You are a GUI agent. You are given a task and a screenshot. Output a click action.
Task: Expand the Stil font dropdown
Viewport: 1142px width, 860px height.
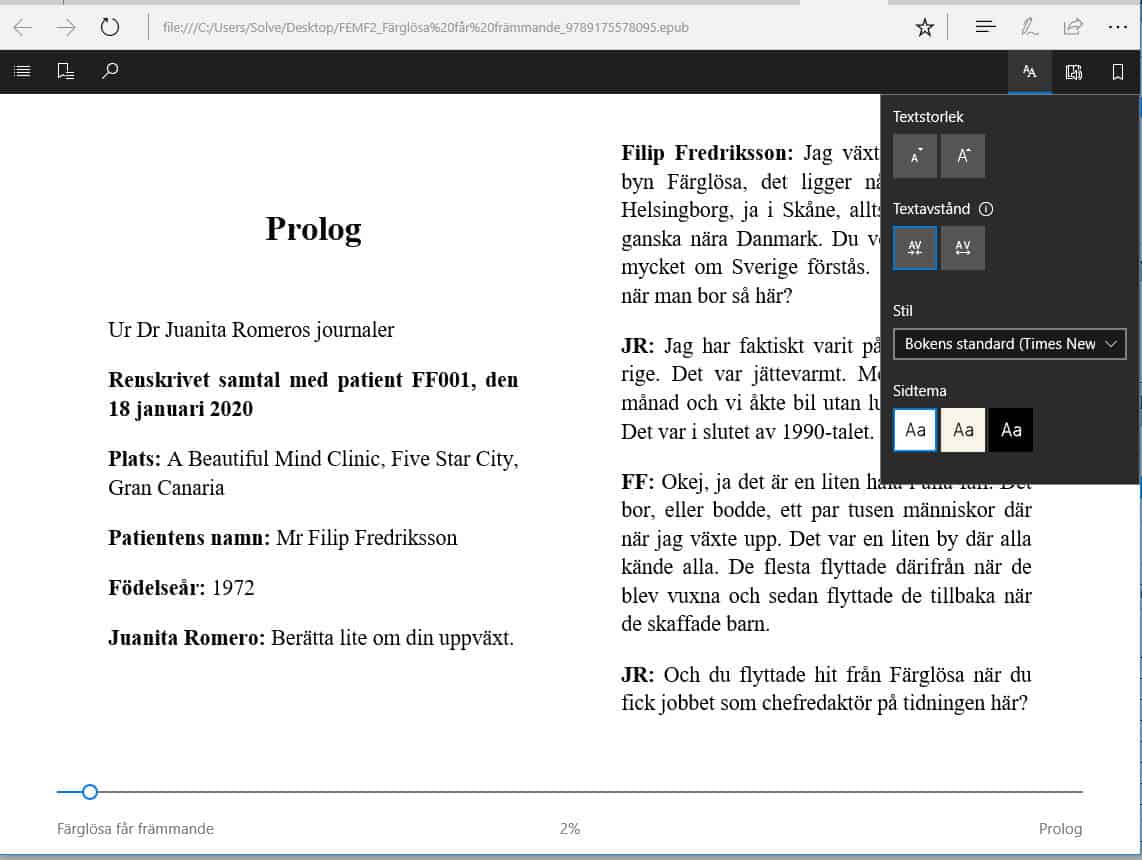tap(1009, 344)
